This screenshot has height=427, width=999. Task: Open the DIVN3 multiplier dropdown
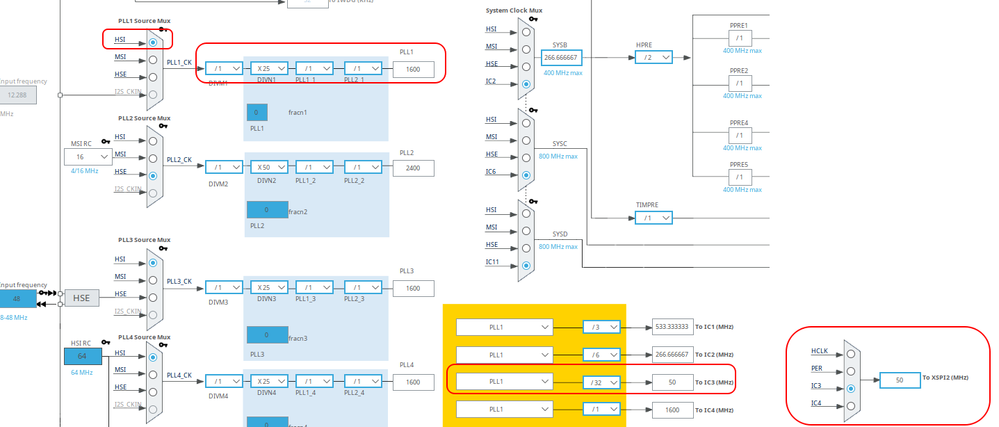click(269, 287)
